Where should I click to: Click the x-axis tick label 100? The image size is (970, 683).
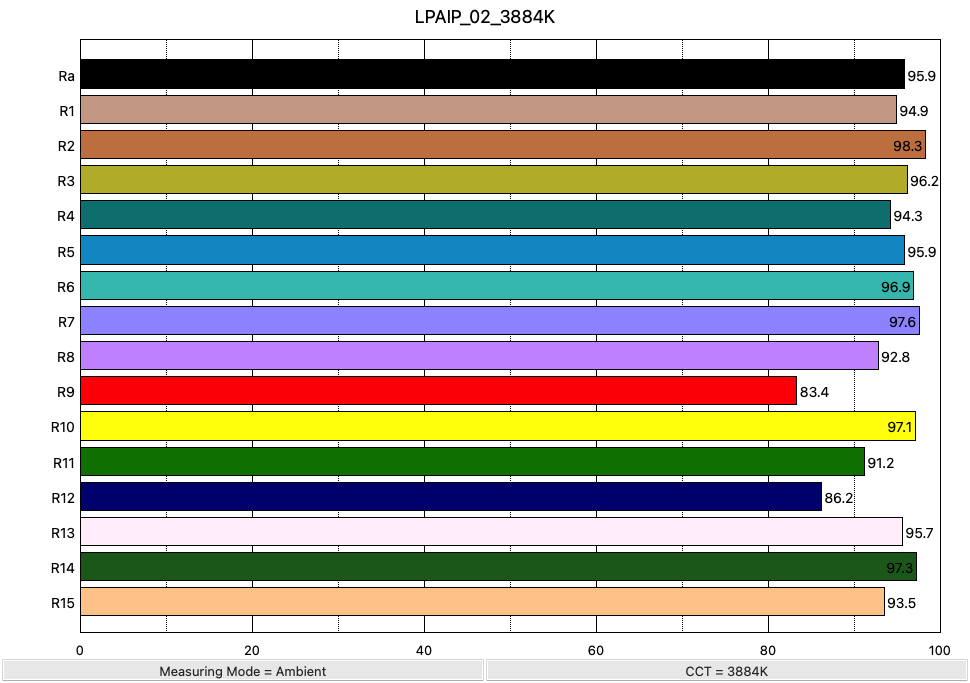pos(940,650)
